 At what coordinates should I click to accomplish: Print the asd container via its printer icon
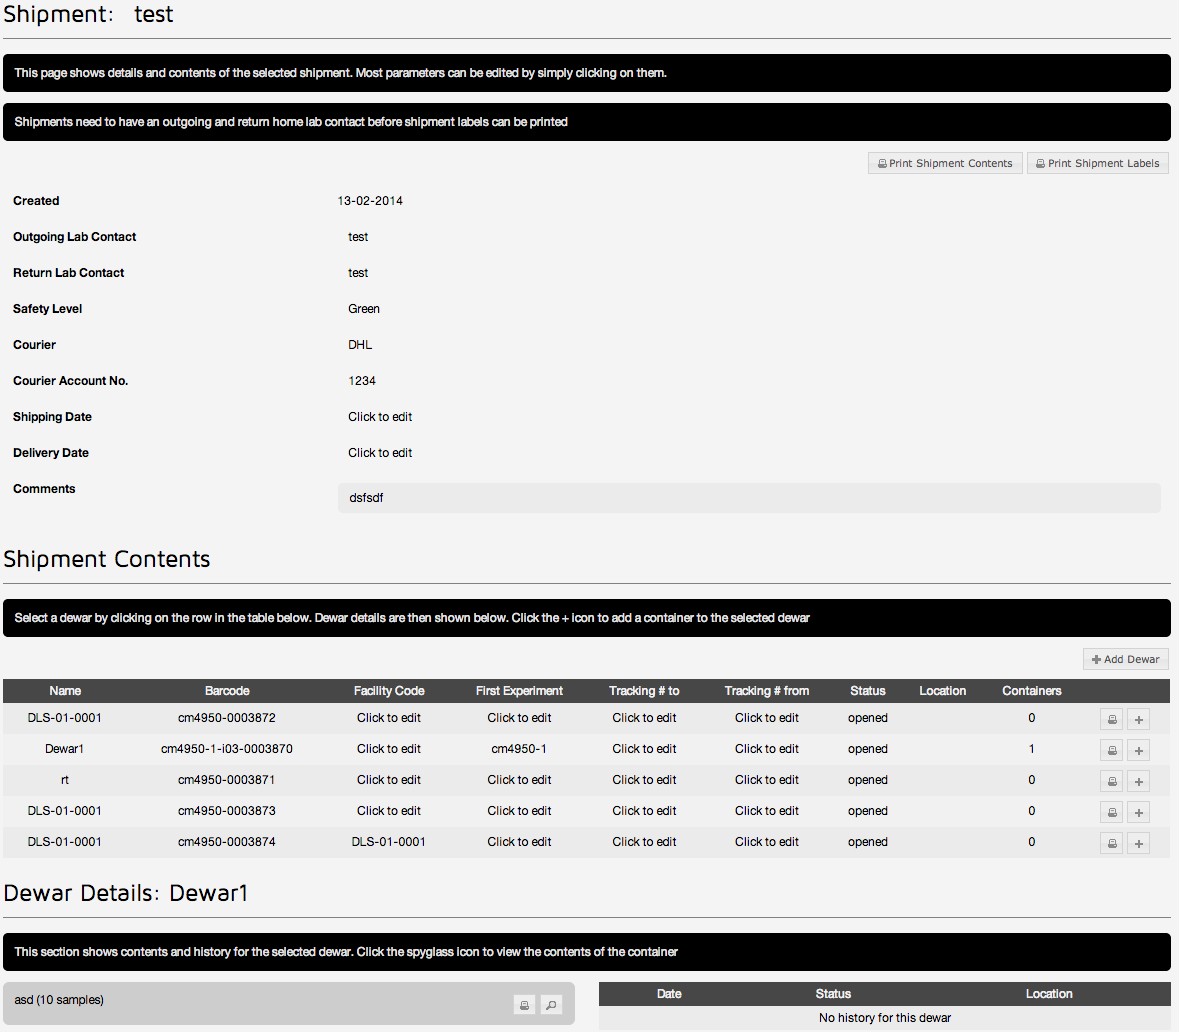point(524,1004)
